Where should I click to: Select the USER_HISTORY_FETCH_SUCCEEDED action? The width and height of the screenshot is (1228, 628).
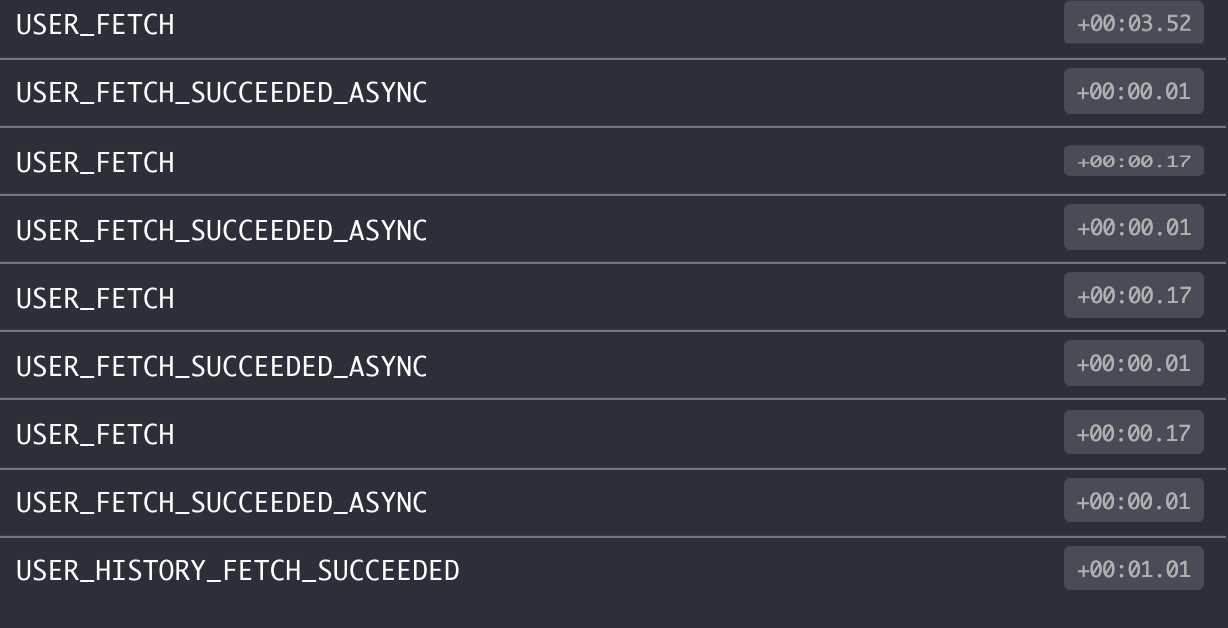coord(614,571)
